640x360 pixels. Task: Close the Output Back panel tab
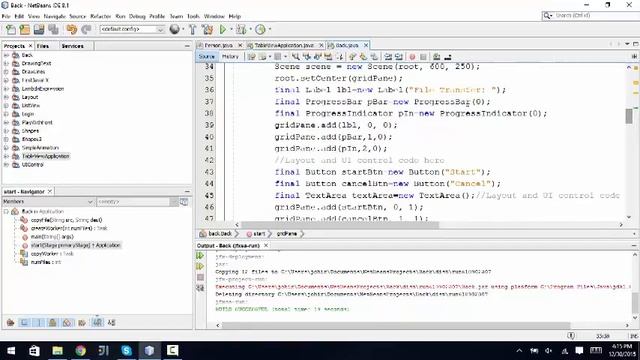pos(266,245)
